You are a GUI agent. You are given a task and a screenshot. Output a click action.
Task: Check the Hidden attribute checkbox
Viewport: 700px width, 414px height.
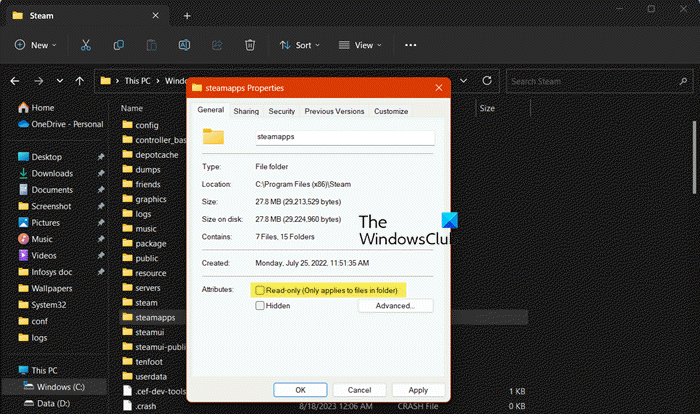point(260,306)
